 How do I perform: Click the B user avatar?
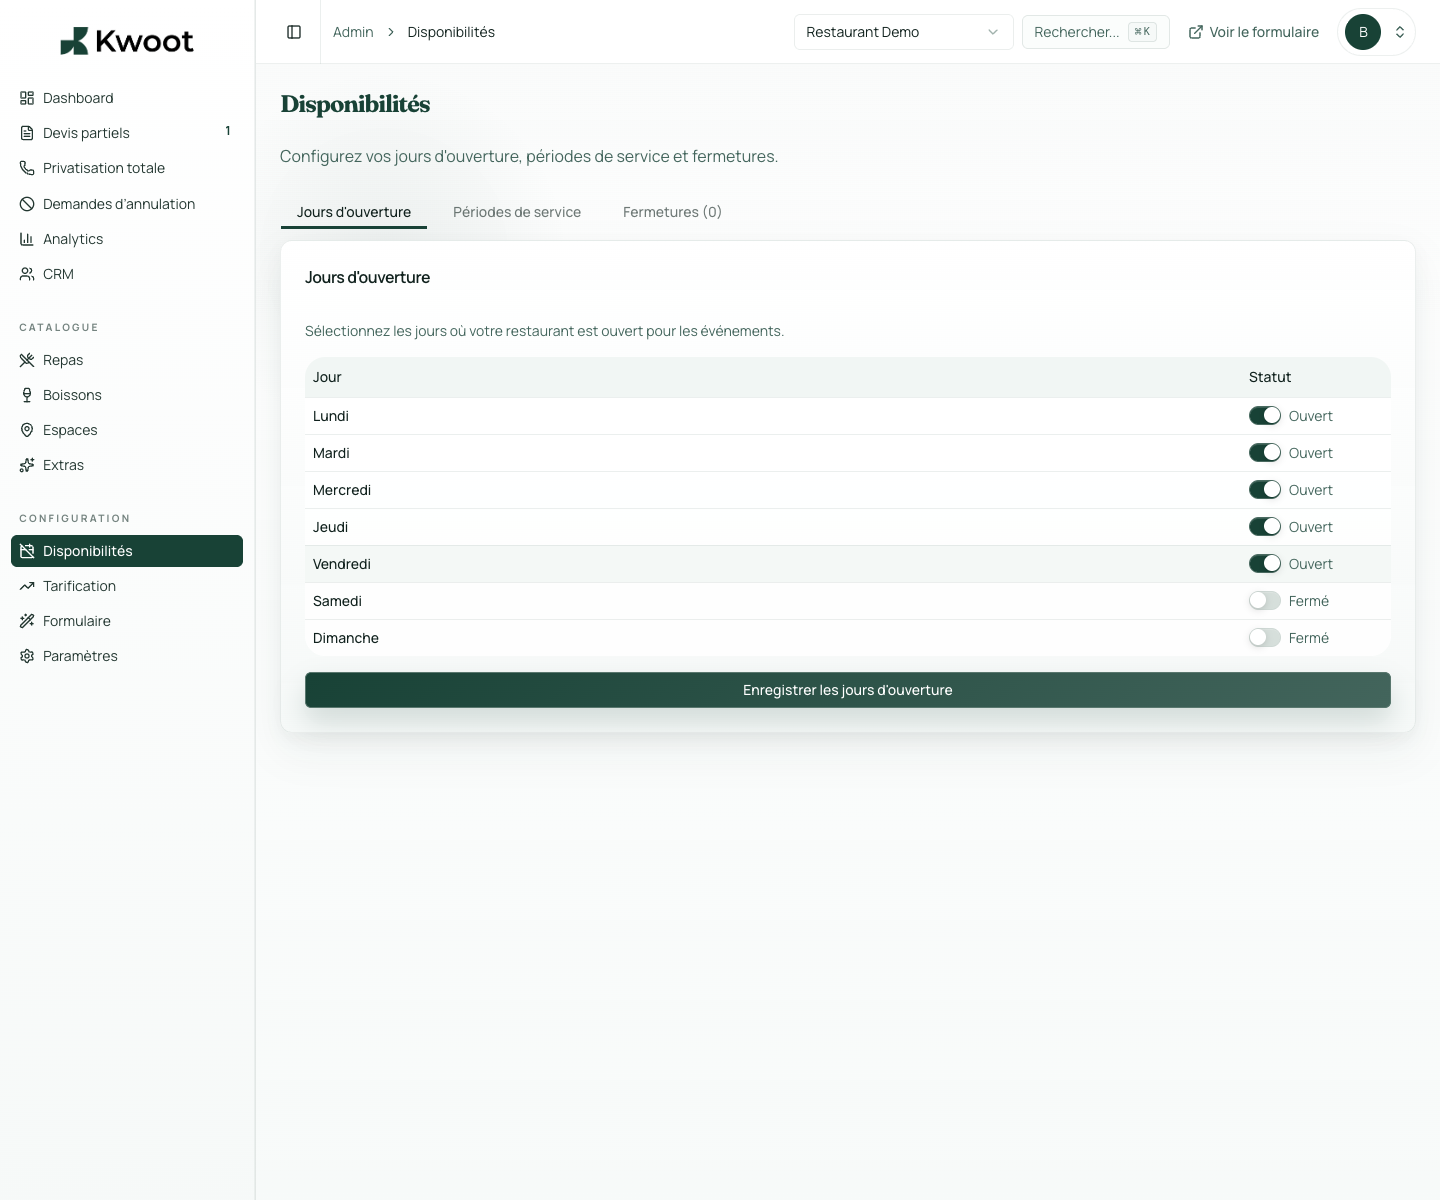coord(1363,32)
